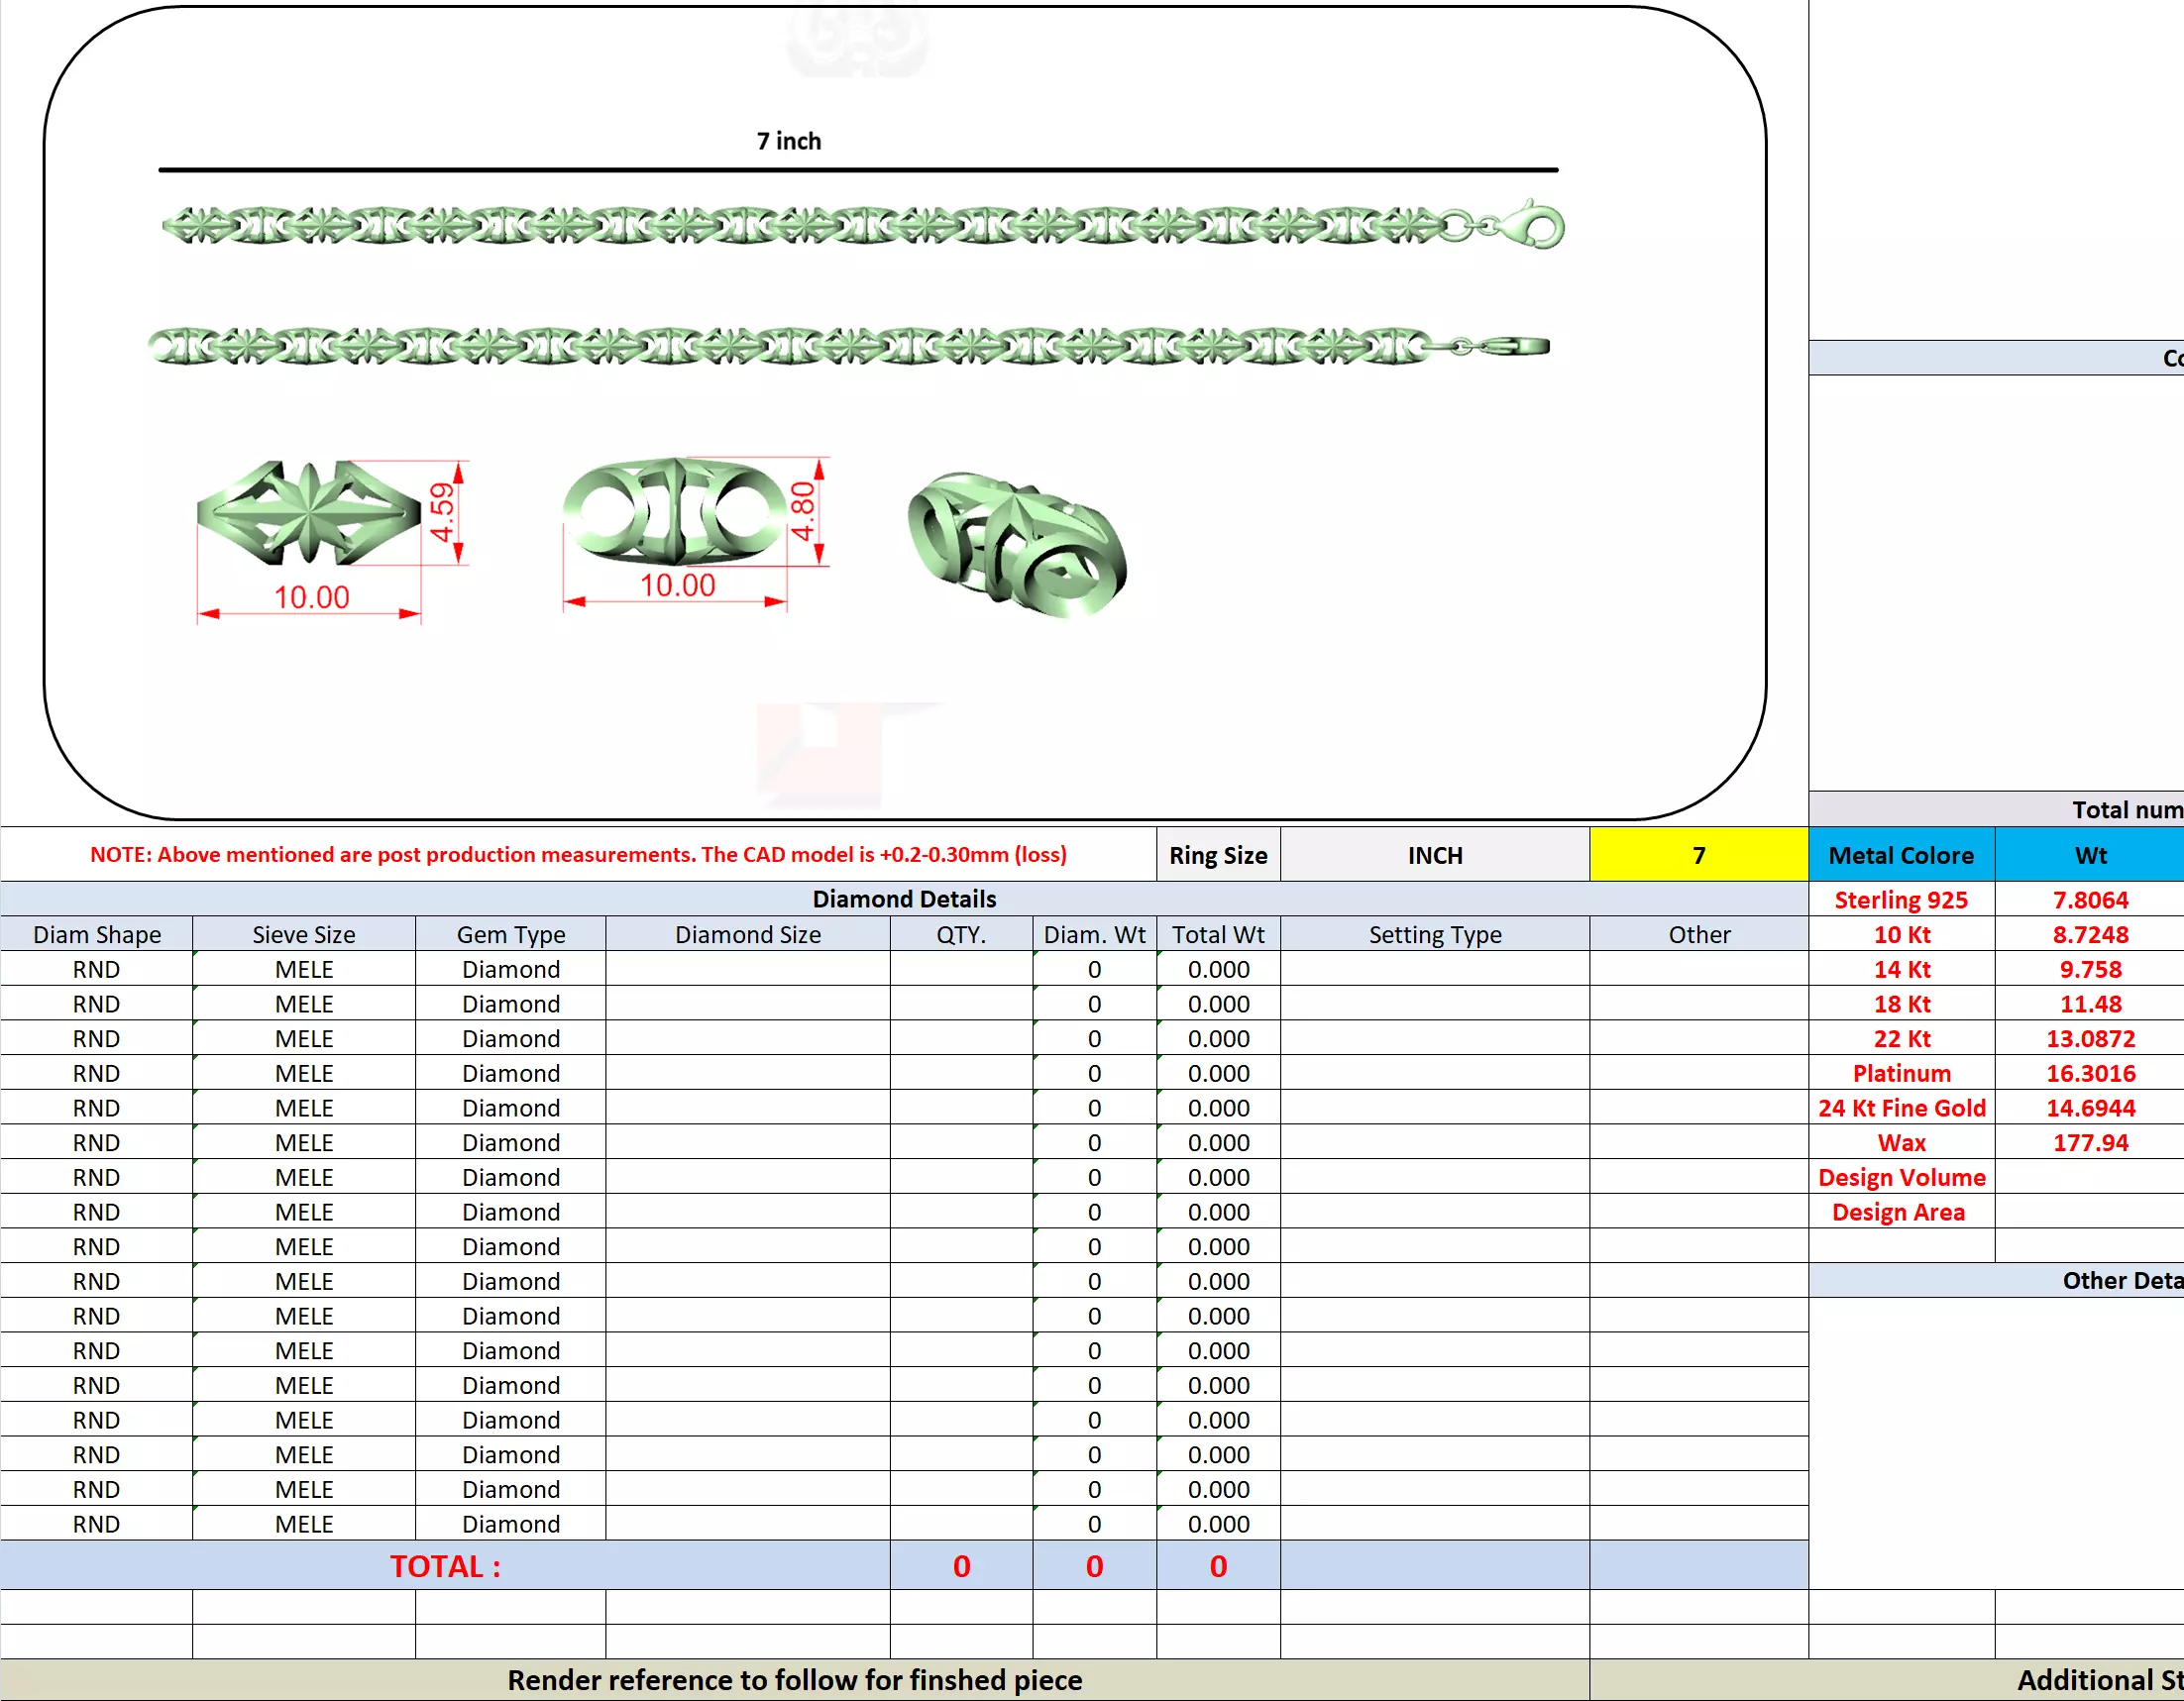This screenshot has width=2184, height=1701.
Task: Click the side-view link render with 4.80 dimension
Action: click(x=676, y=511)
